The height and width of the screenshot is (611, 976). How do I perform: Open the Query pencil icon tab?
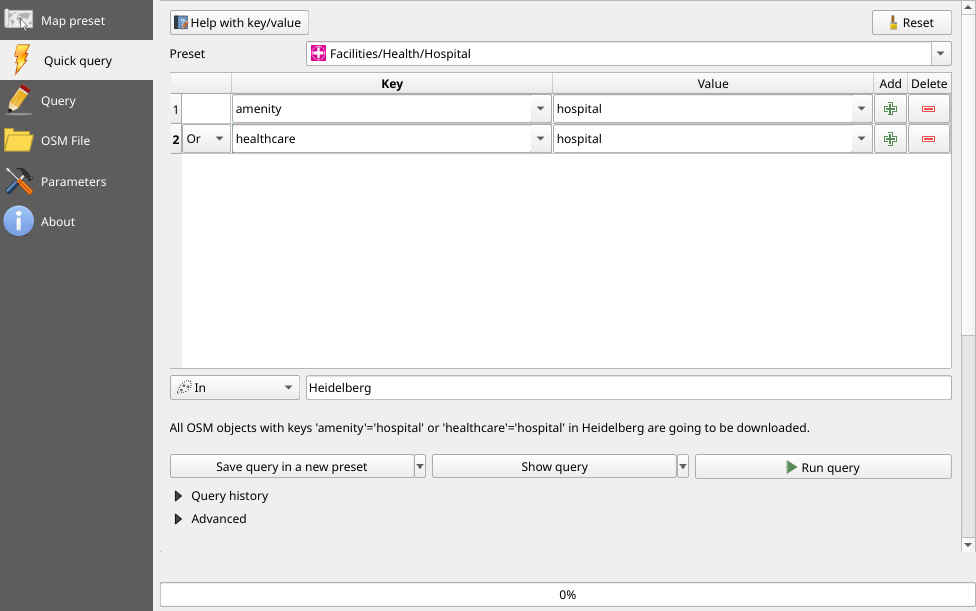pyautogui.click(x=19, y=100)
